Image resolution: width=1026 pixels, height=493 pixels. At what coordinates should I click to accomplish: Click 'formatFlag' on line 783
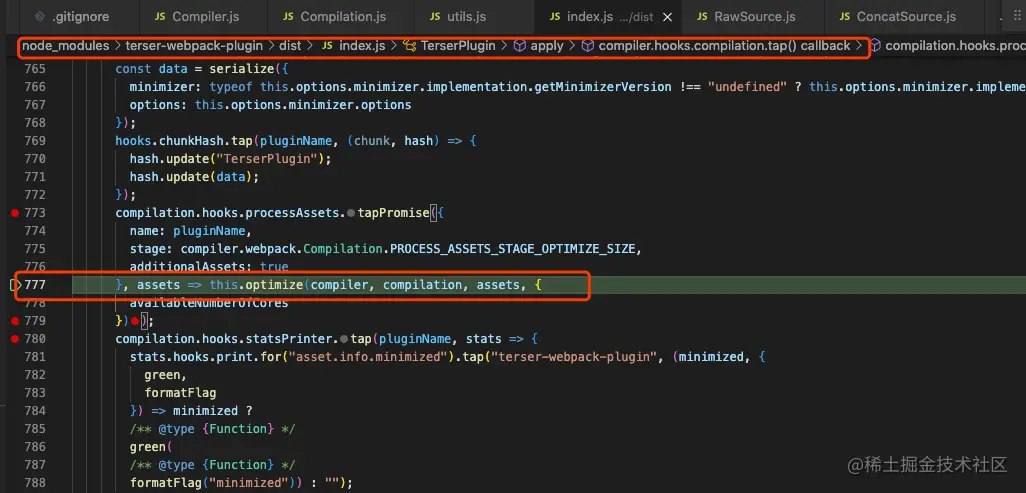coord(181,393)
